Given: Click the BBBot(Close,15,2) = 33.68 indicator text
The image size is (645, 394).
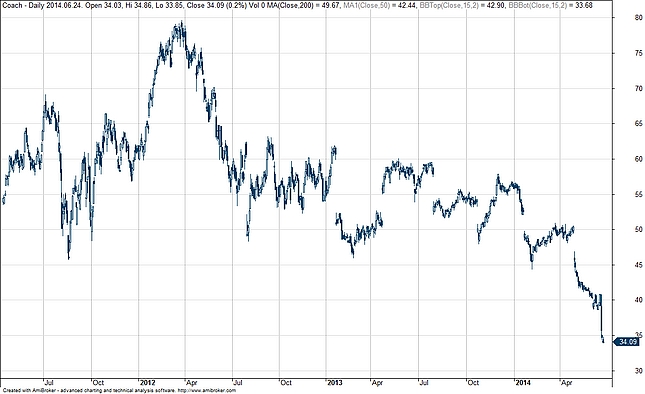Looking at the screenshot, I should (x=550, y=5).
